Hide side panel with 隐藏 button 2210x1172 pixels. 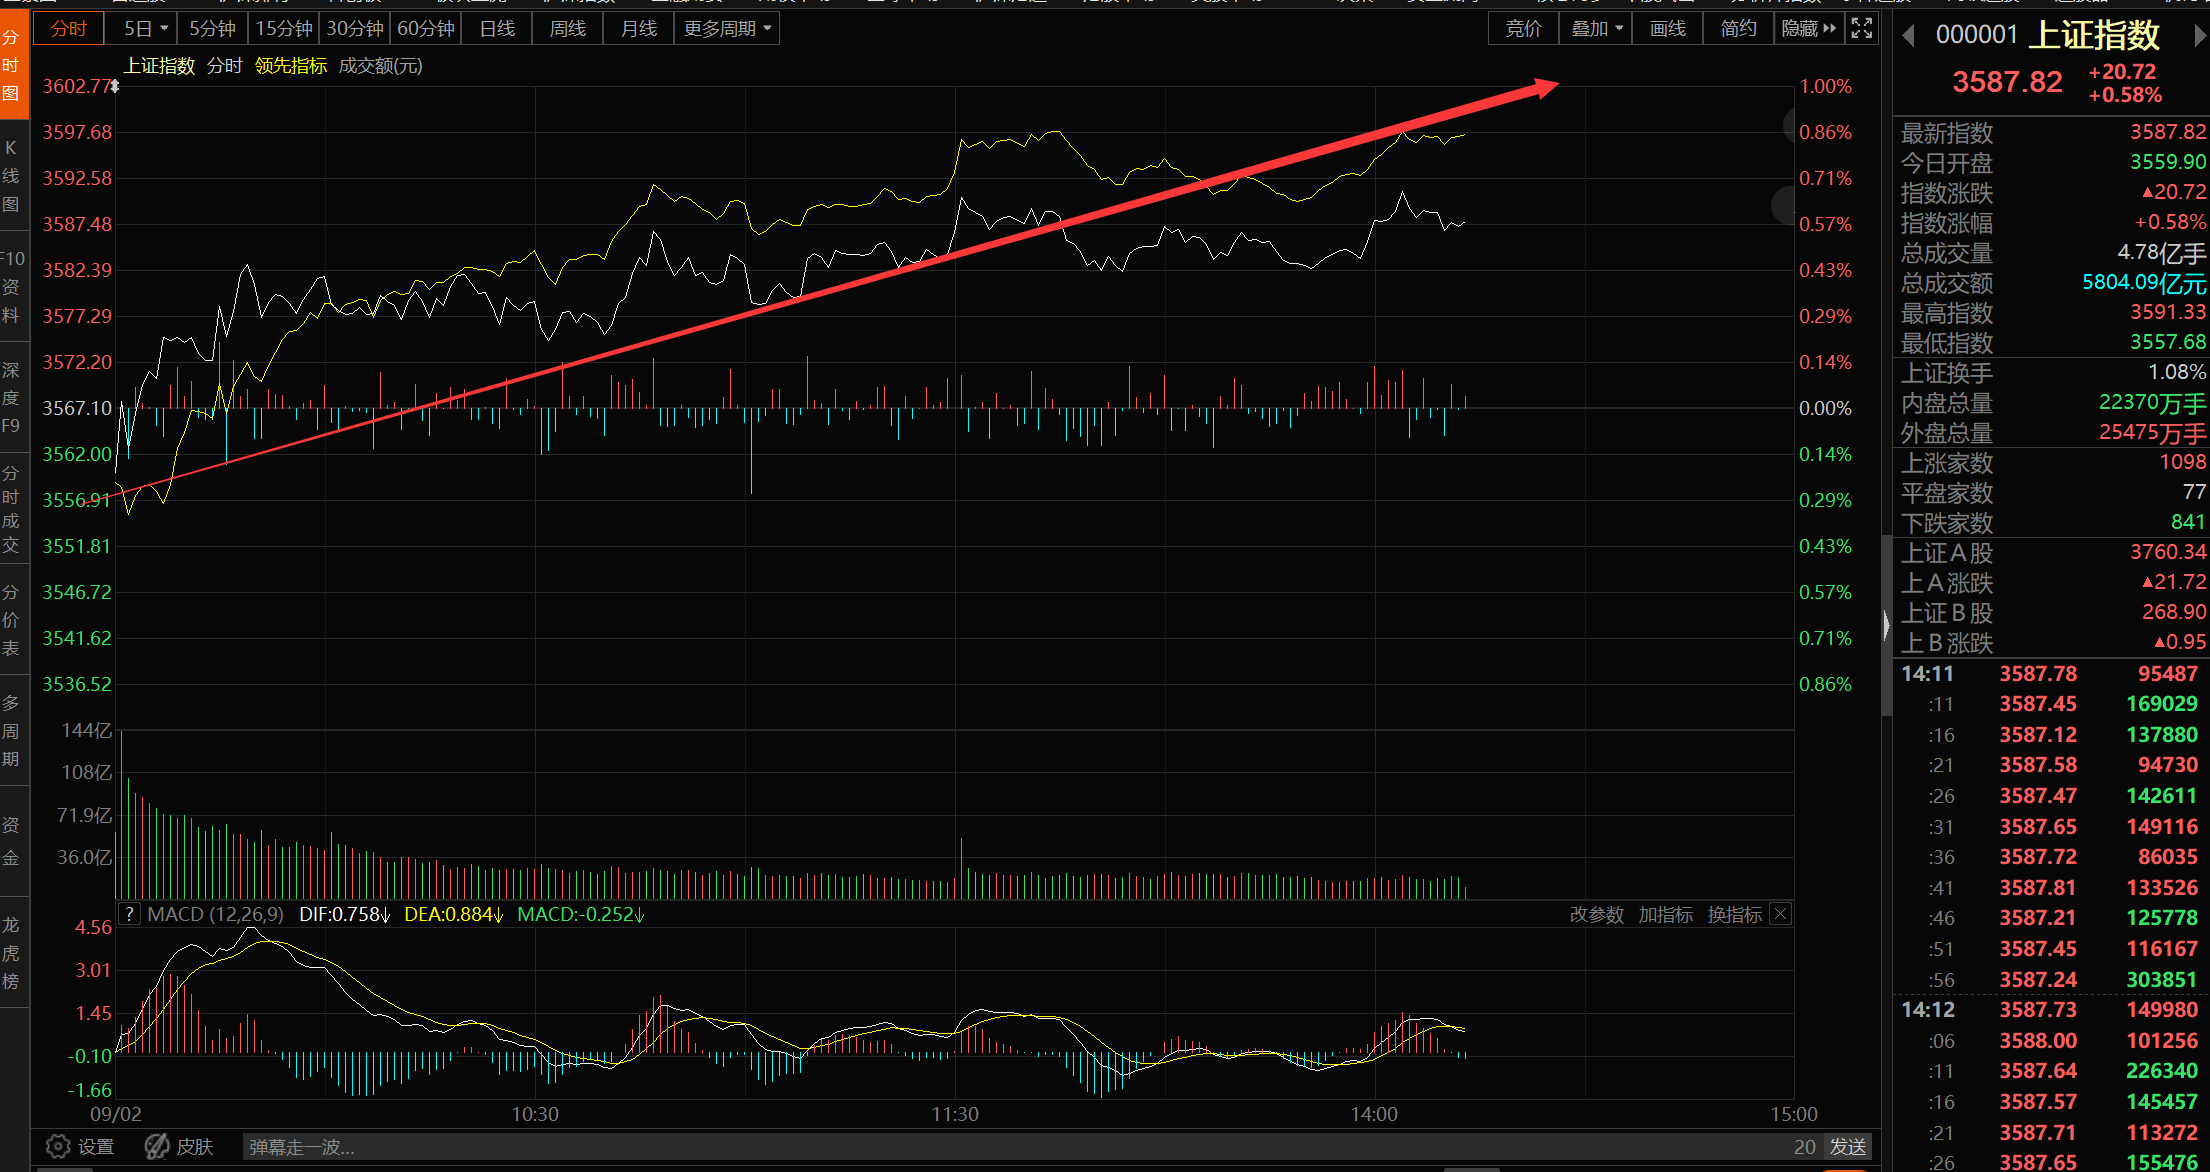click(1808, 28)
